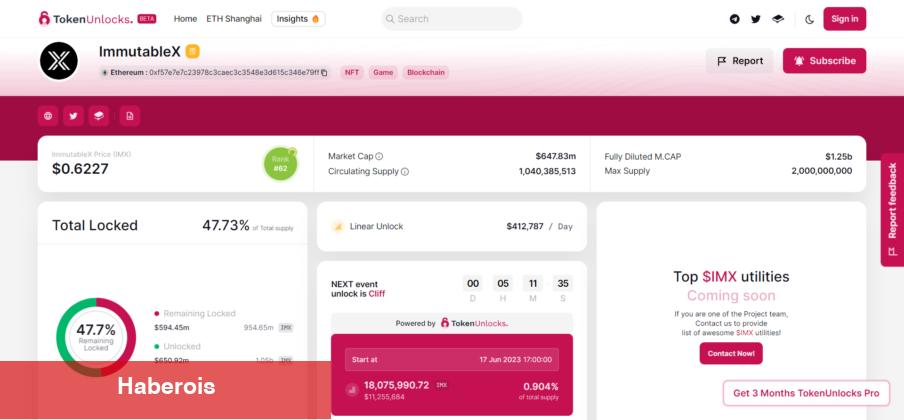This screenshot has width=904, height=420.
Task: Click the 47.7% donut chart
Action: tap(96, 337)
